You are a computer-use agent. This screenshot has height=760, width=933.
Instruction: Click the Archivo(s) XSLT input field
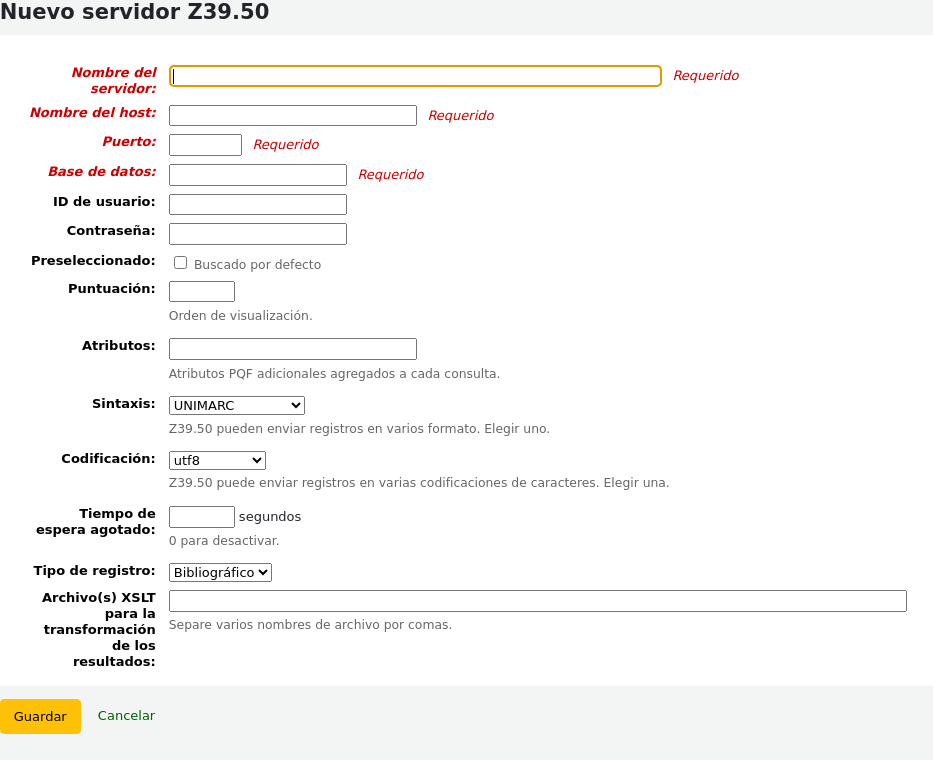point(537,600)
